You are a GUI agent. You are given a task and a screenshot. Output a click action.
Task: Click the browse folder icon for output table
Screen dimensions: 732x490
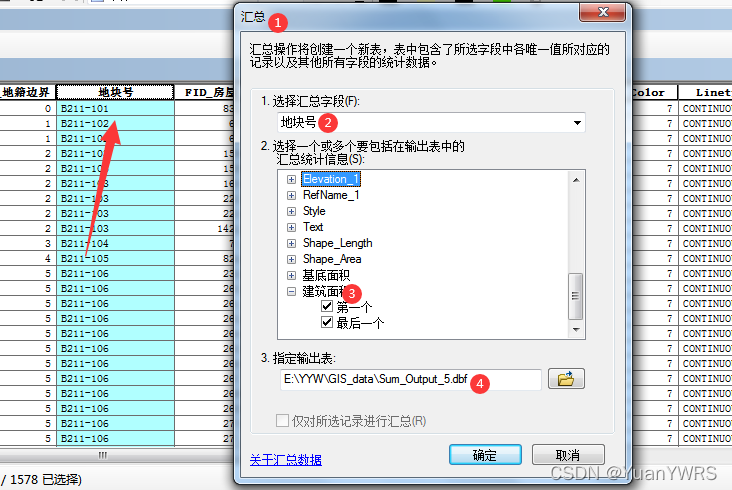click(x=566, y=378)
